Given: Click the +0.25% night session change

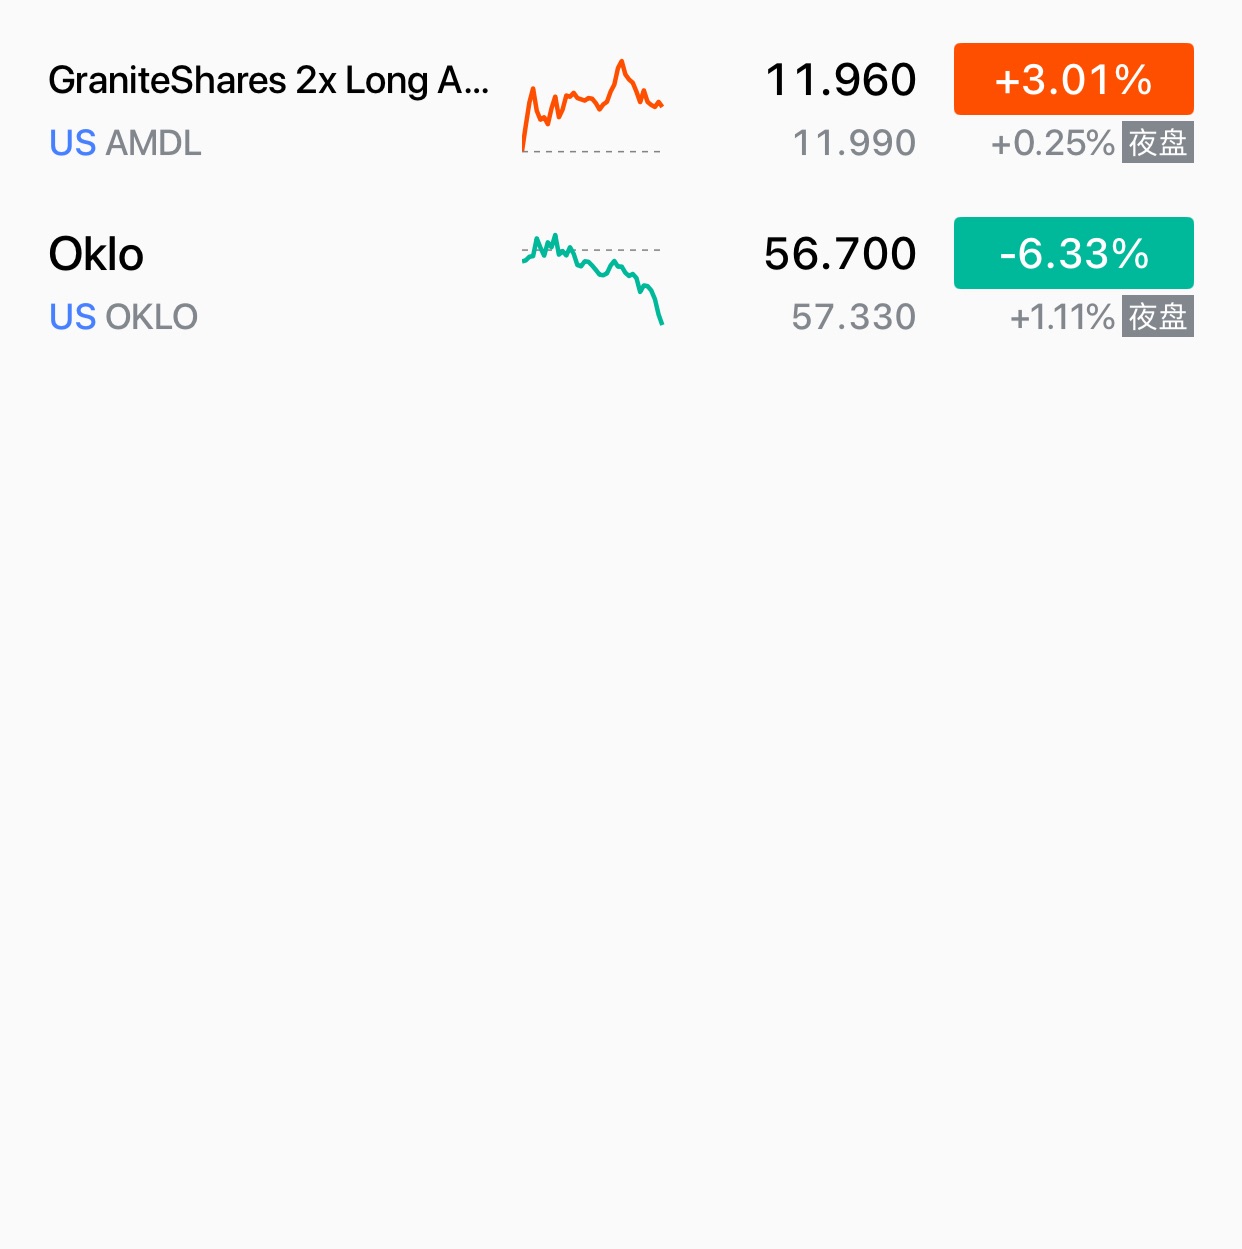Looking at the screenshot, I should (1052, 144).
